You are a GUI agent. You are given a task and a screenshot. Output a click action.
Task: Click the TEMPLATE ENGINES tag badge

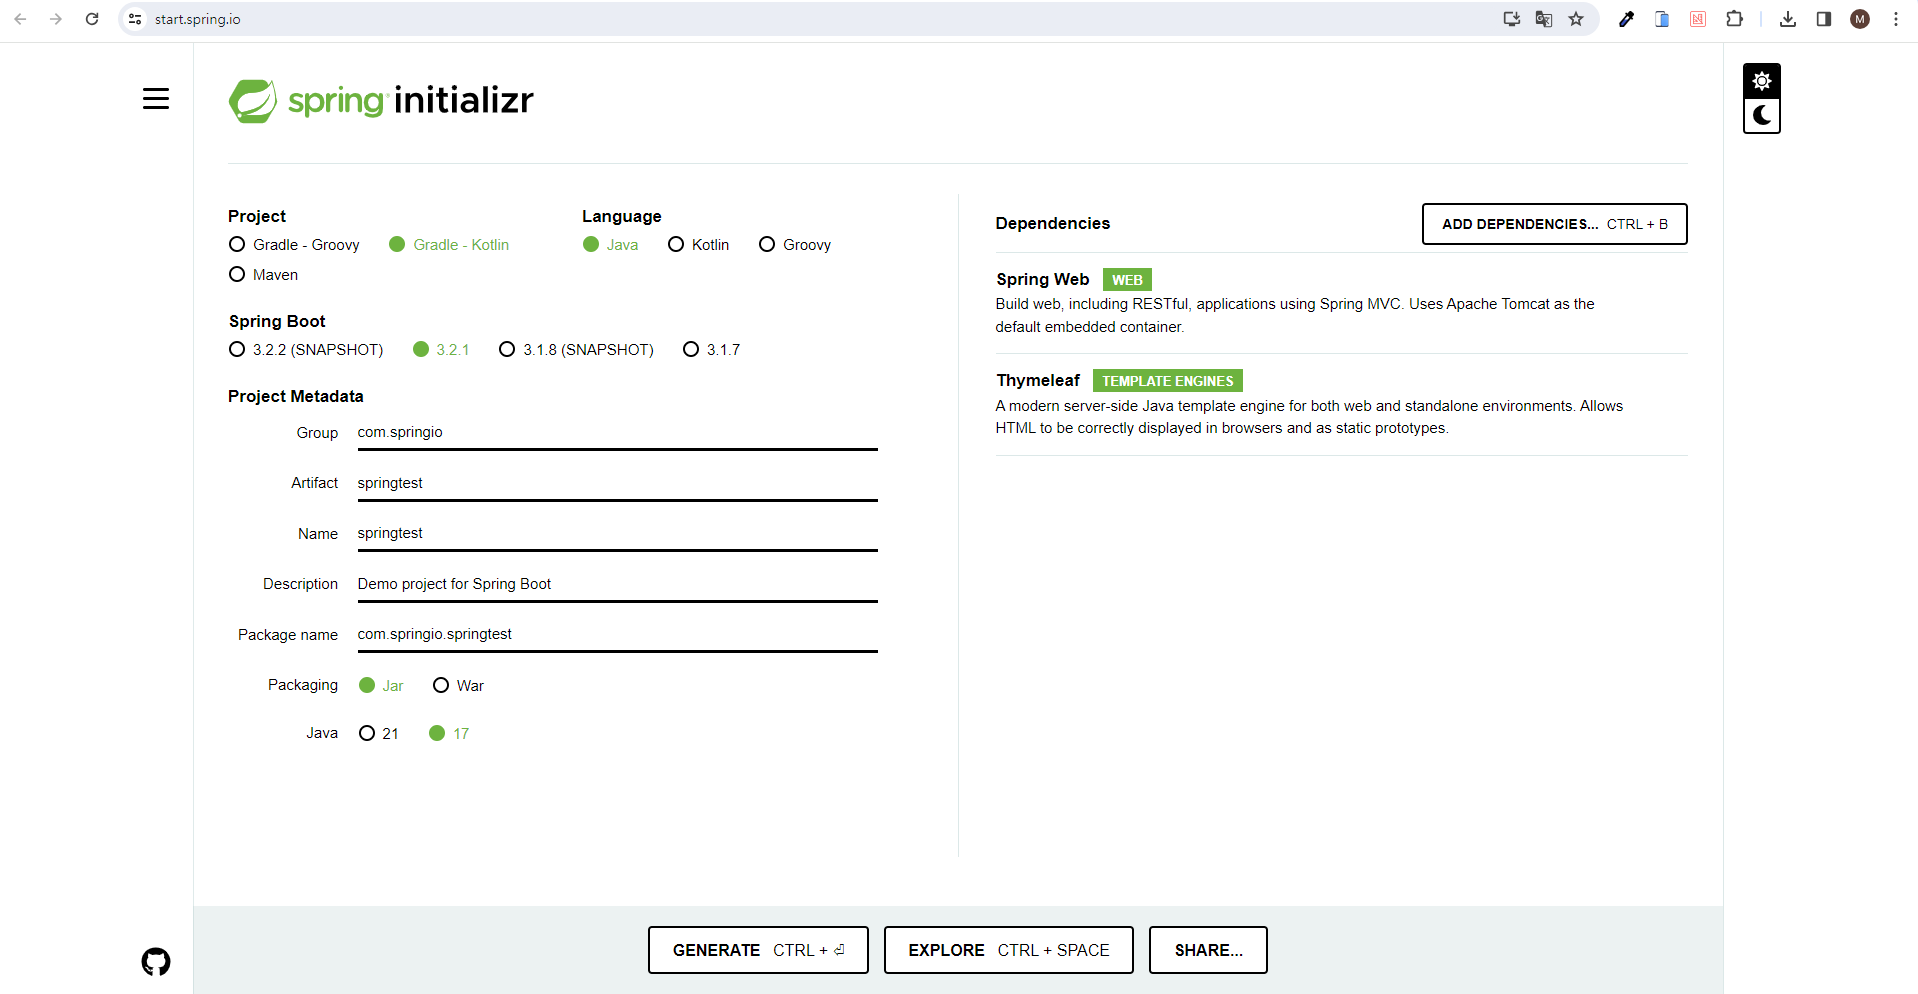point(1168,381)
